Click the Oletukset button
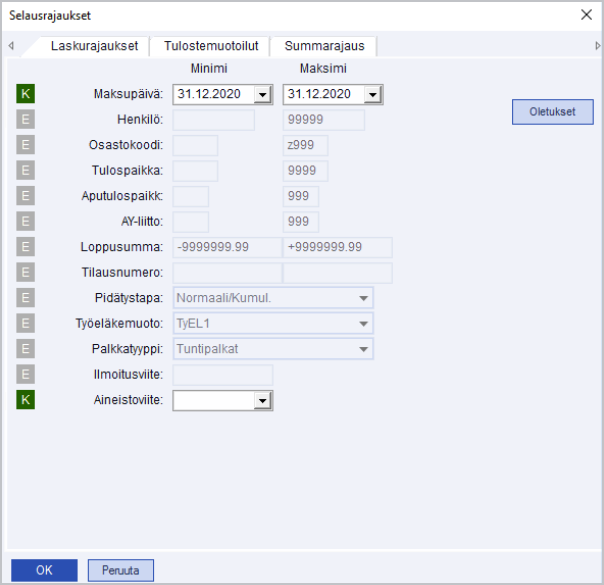The height and width of the screenshot is (585, 604). click(552, 112)
